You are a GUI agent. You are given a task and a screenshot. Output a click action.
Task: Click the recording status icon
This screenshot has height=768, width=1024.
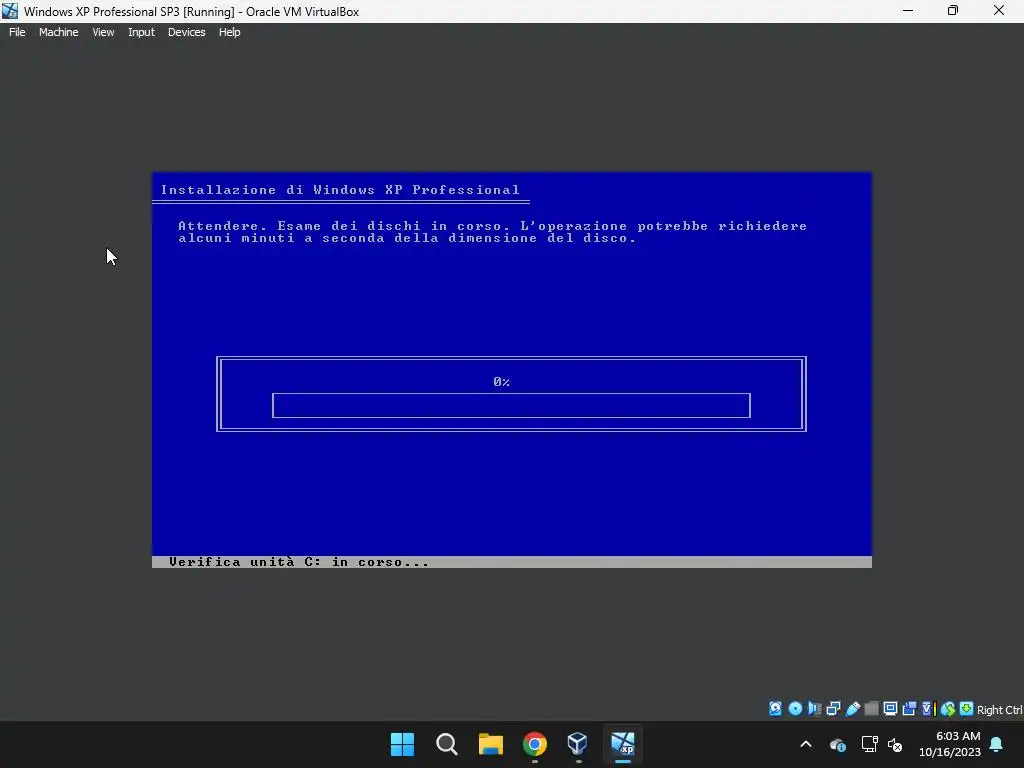pos(908,709)
